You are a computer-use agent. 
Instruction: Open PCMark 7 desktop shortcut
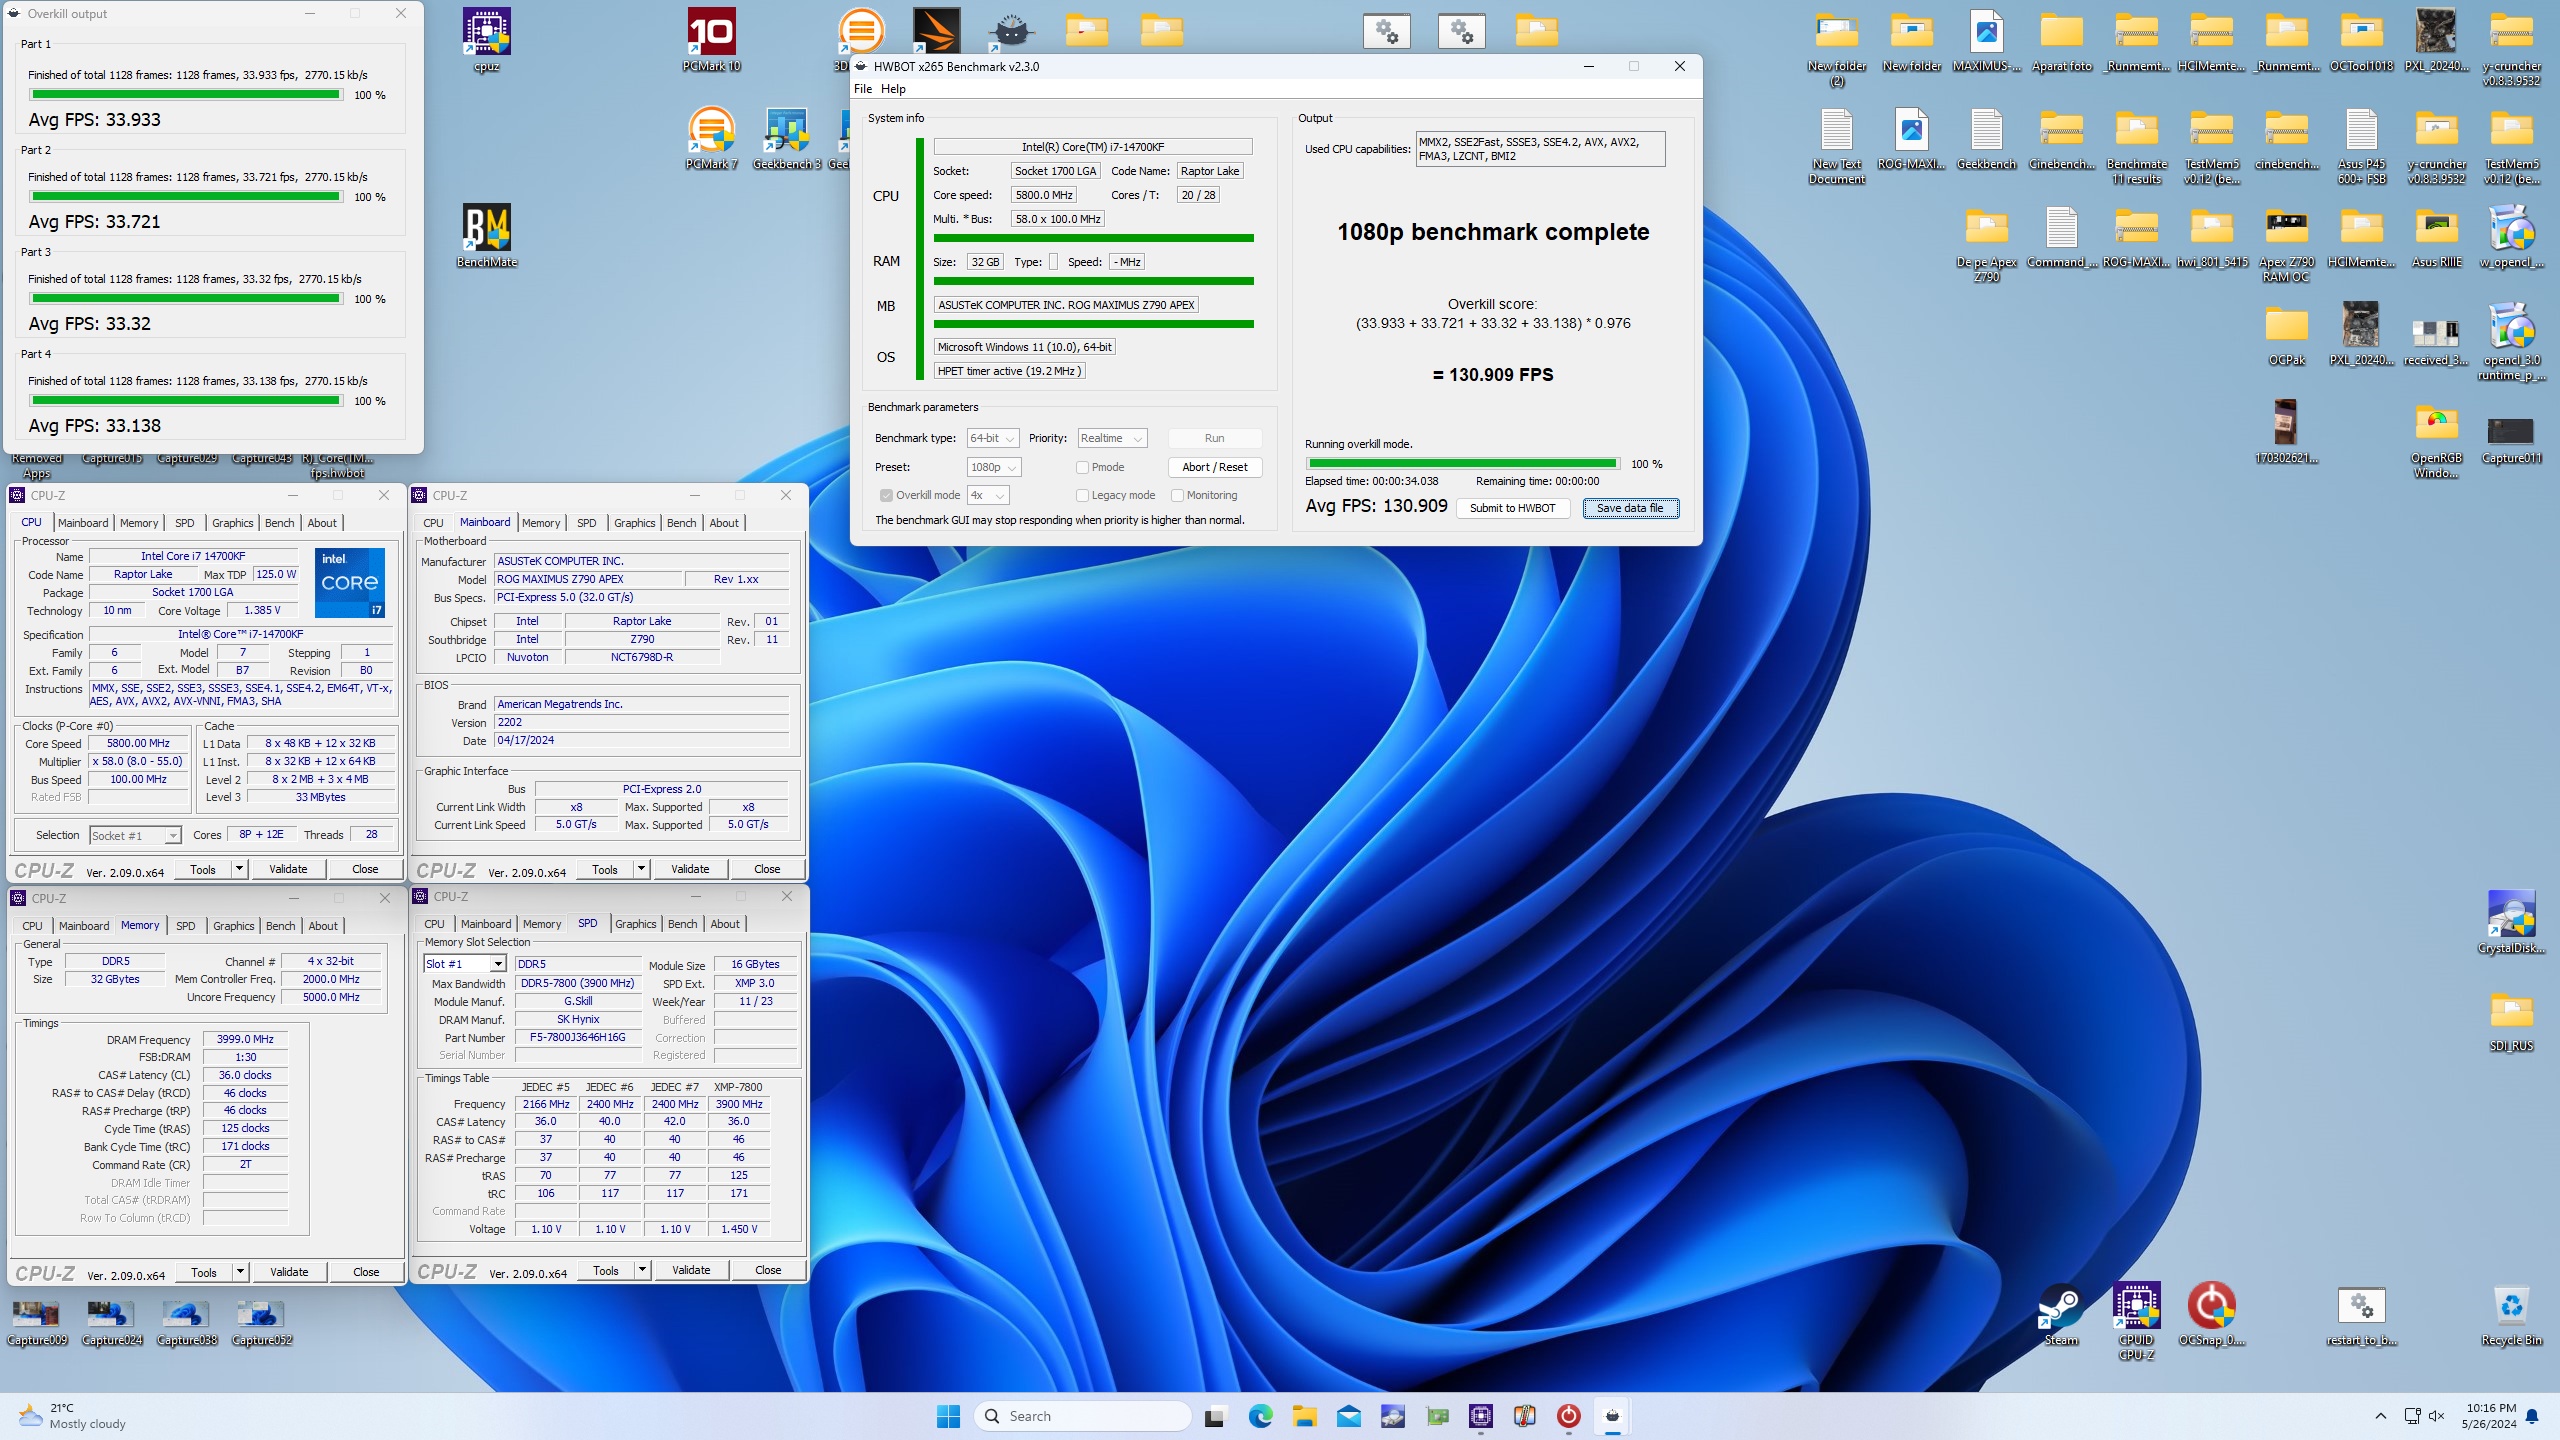click(x=712, y=138)
